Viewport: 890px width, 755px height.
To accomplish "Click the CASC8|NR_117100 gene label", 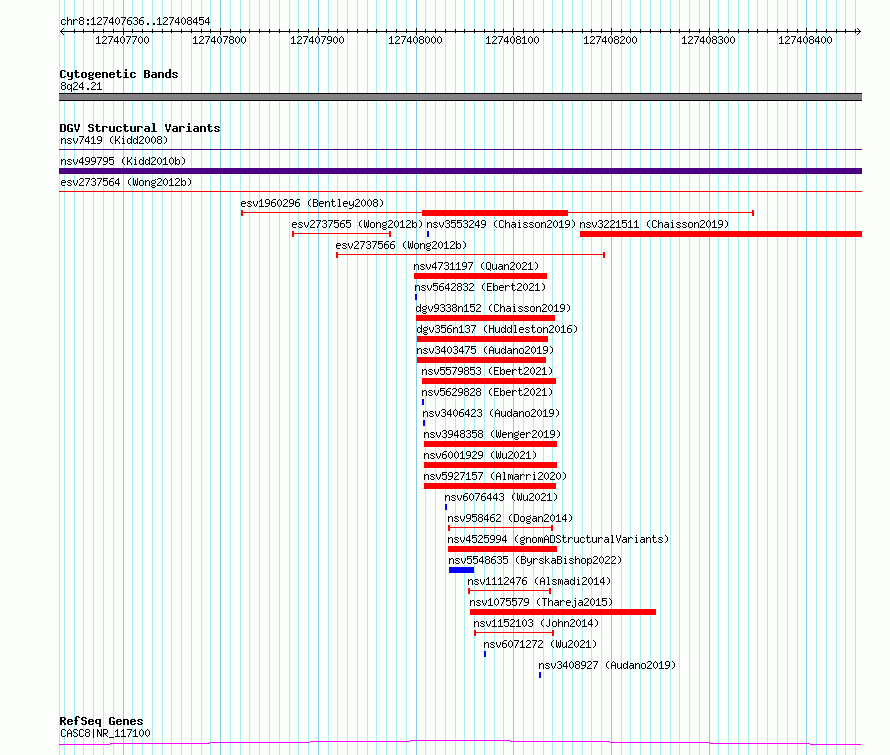I will (106, 733).
